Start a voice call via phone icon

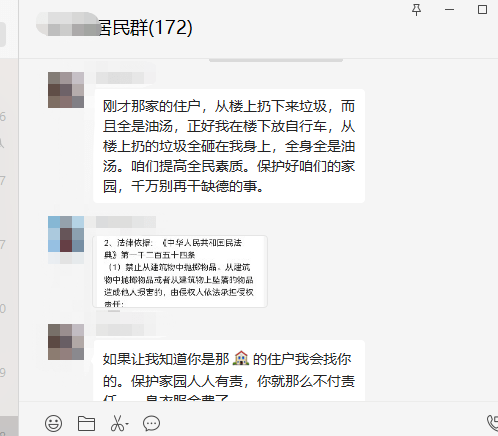(492, 423)
